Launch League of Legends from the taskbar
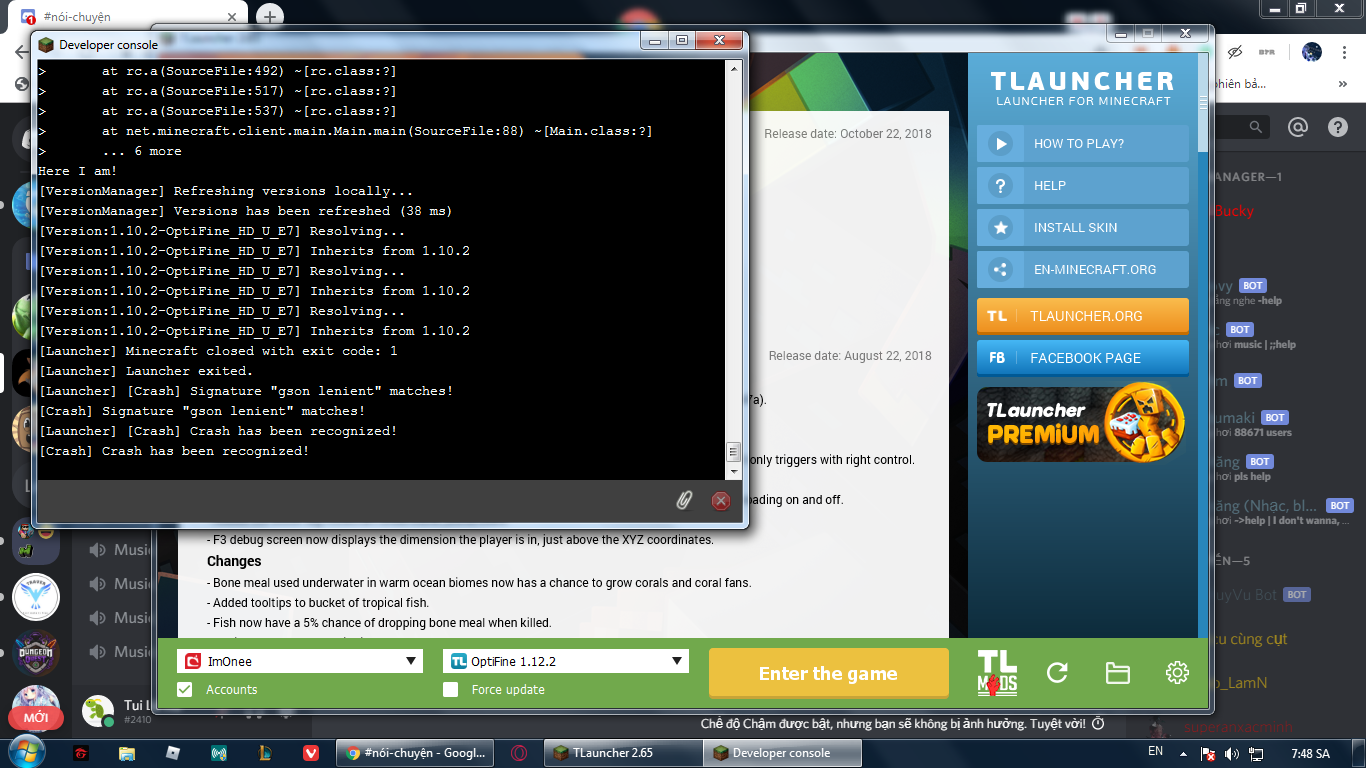1366x768 pixels. [x=265, y=753]
